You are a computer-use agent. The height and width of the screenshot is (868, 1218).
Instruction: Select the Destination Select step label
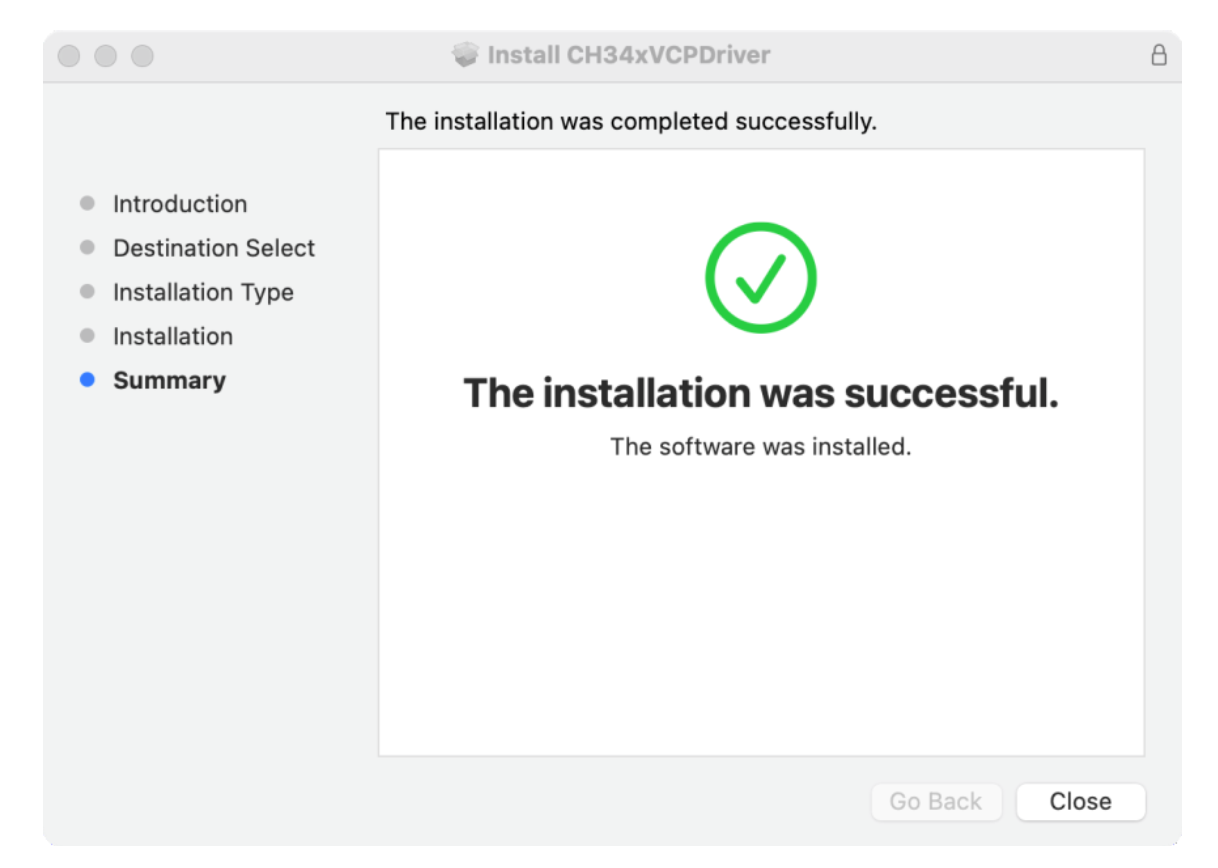(214, 248)
